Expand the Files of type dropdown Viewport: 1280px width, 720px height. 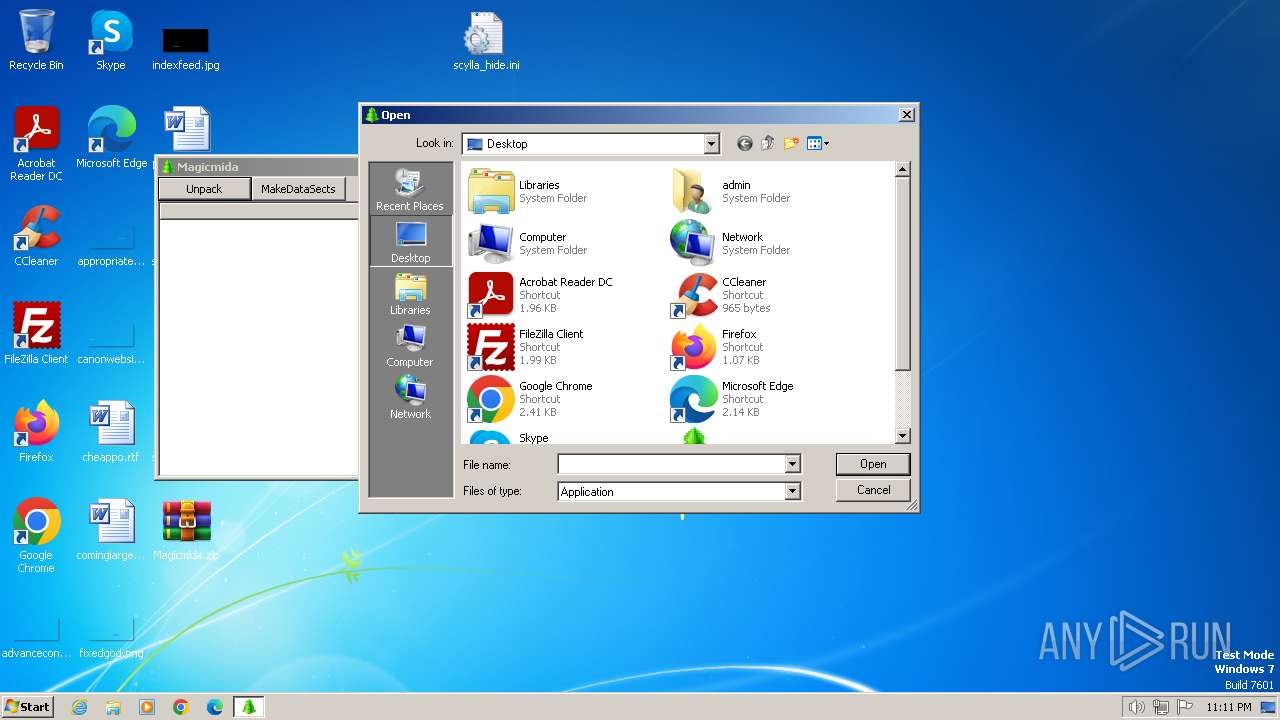click(x=792, y=491)
